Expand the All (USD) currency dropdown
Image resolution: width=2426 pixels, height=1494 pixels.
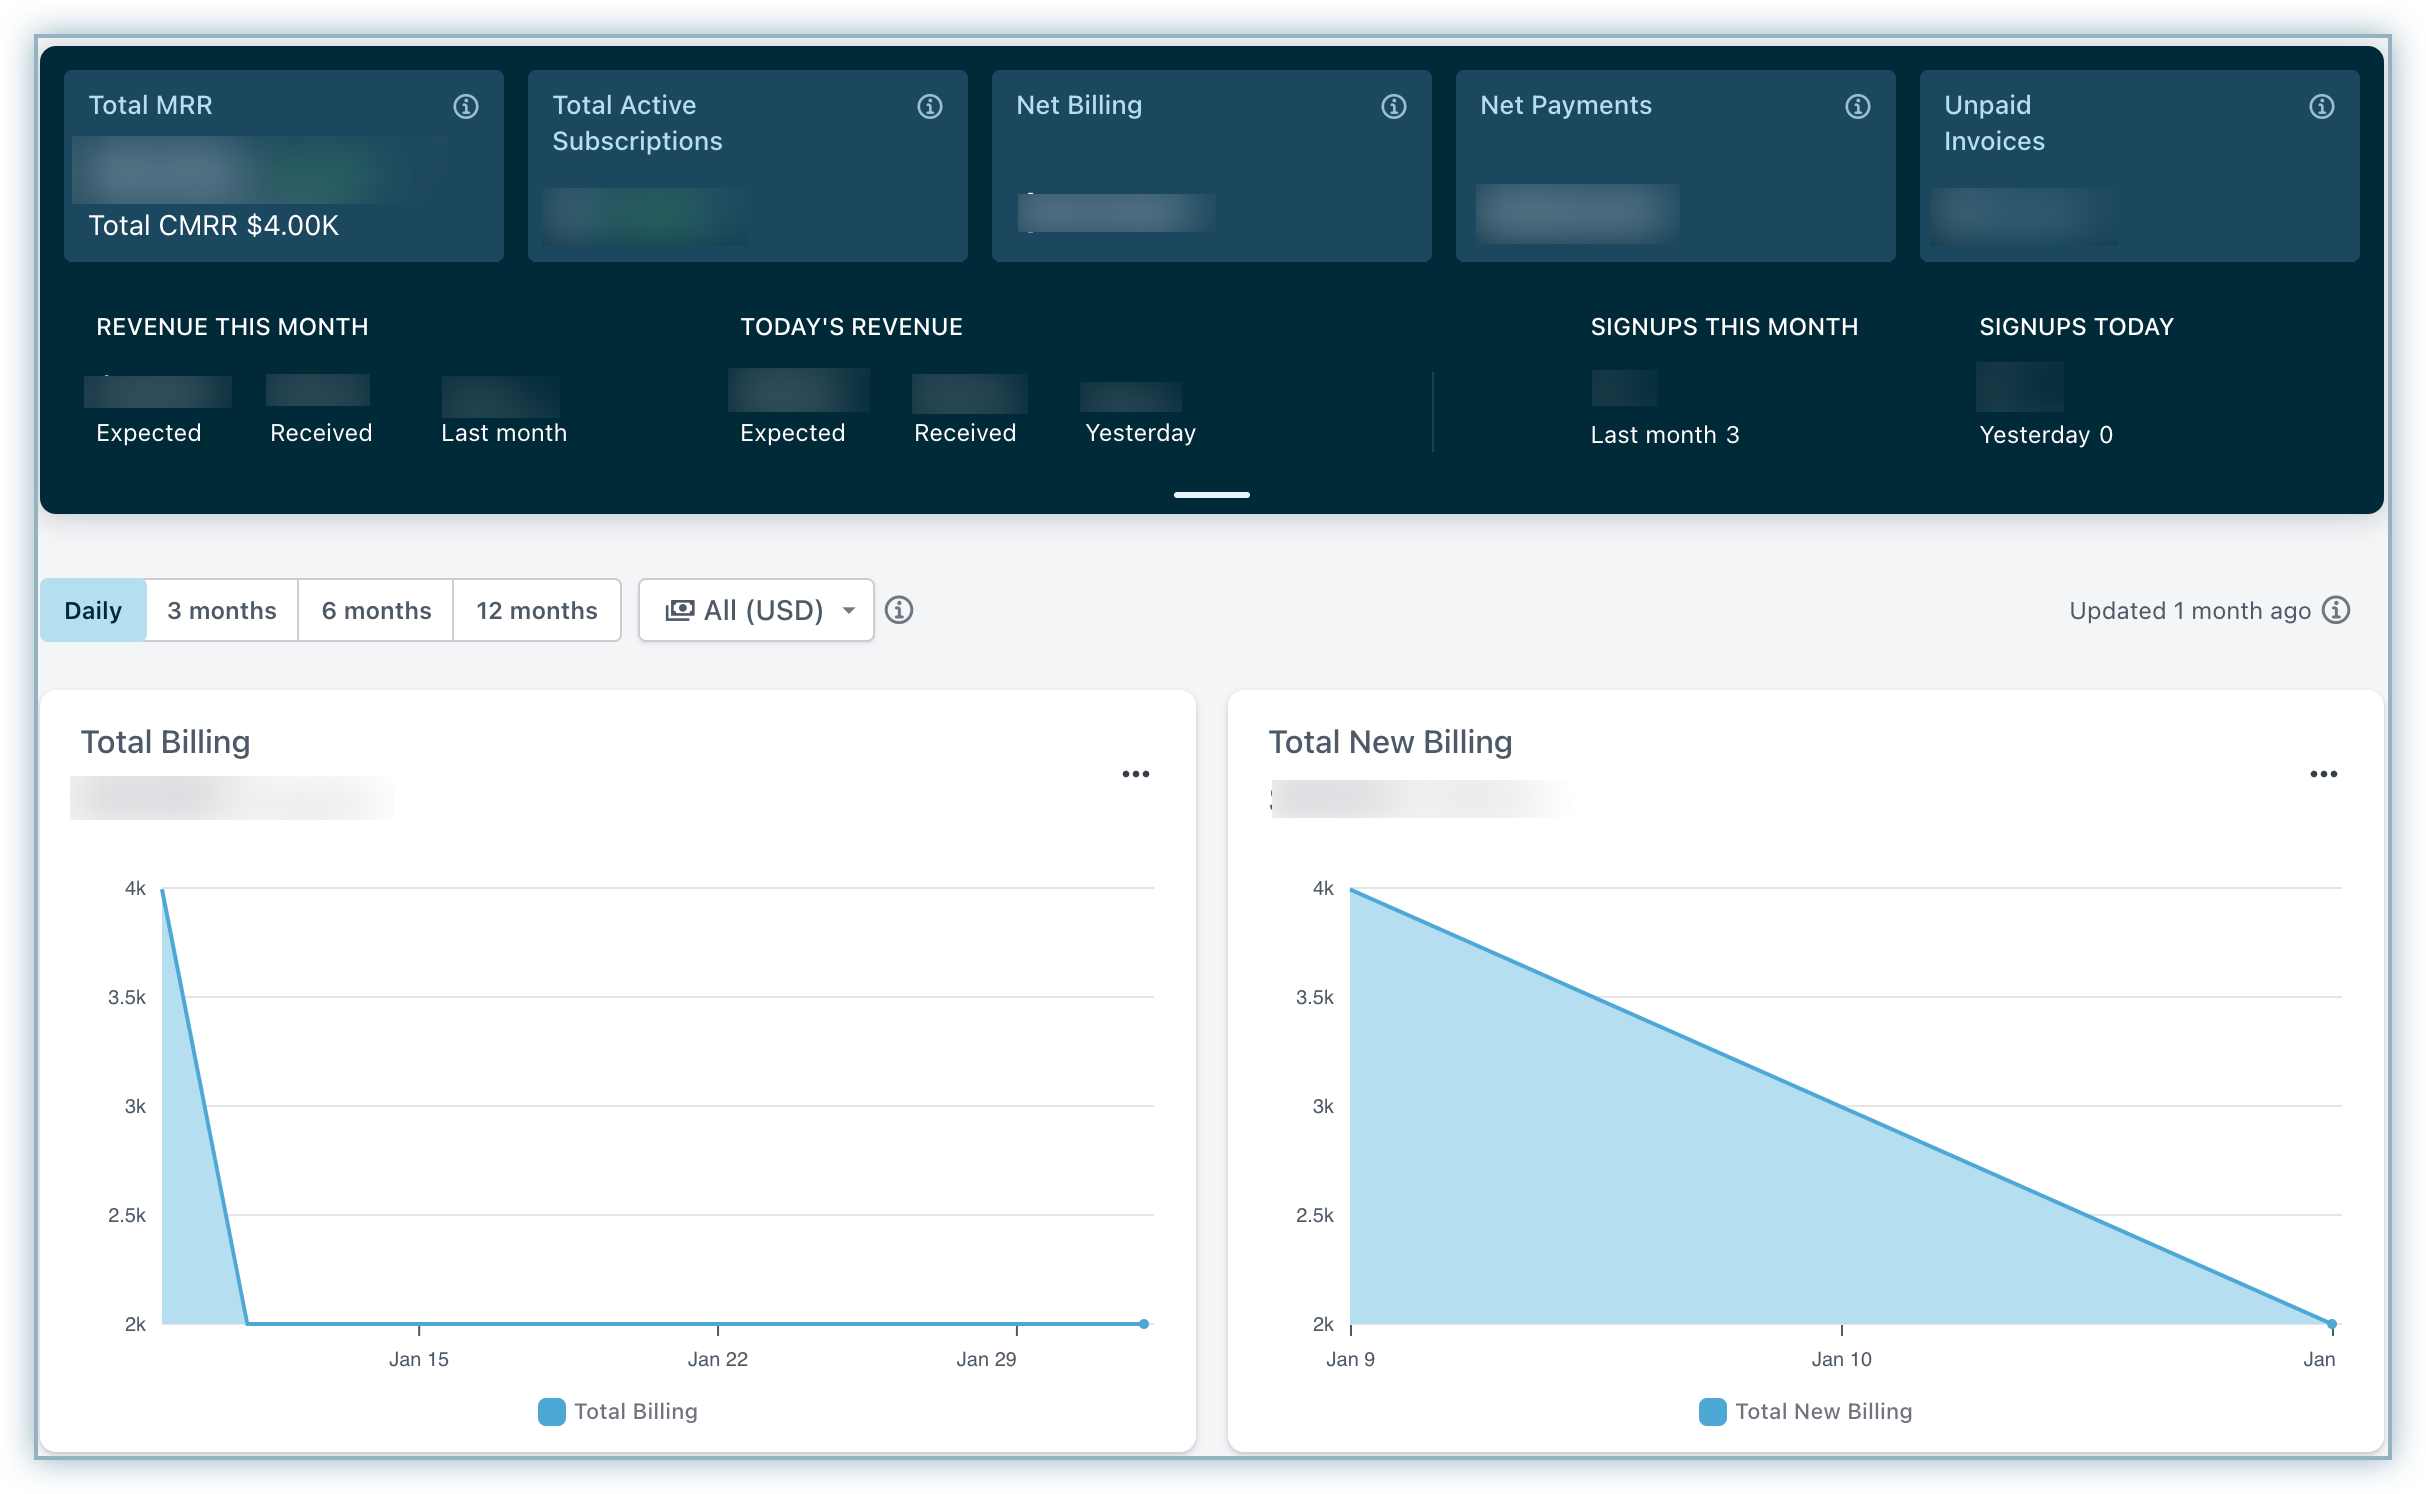pyautogui.click(x=756, y=610)
